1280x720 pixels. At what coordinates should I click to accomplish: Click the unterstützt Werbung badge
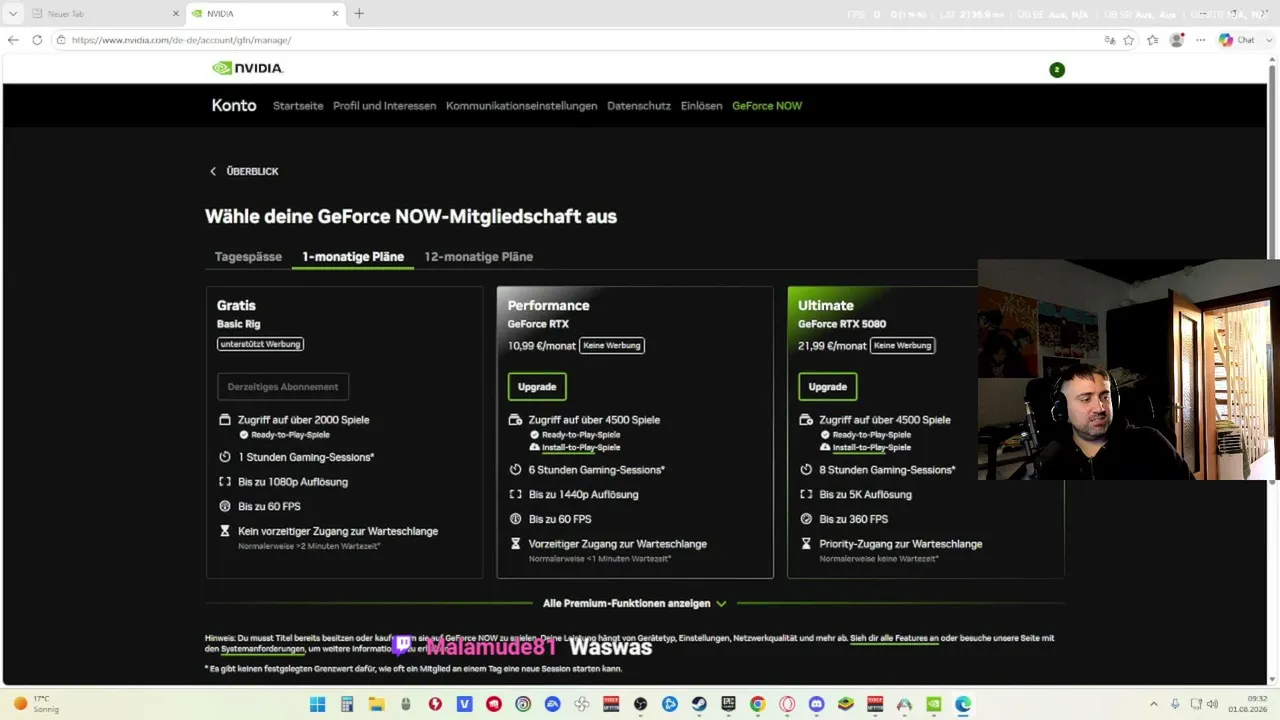pos(260,344)
